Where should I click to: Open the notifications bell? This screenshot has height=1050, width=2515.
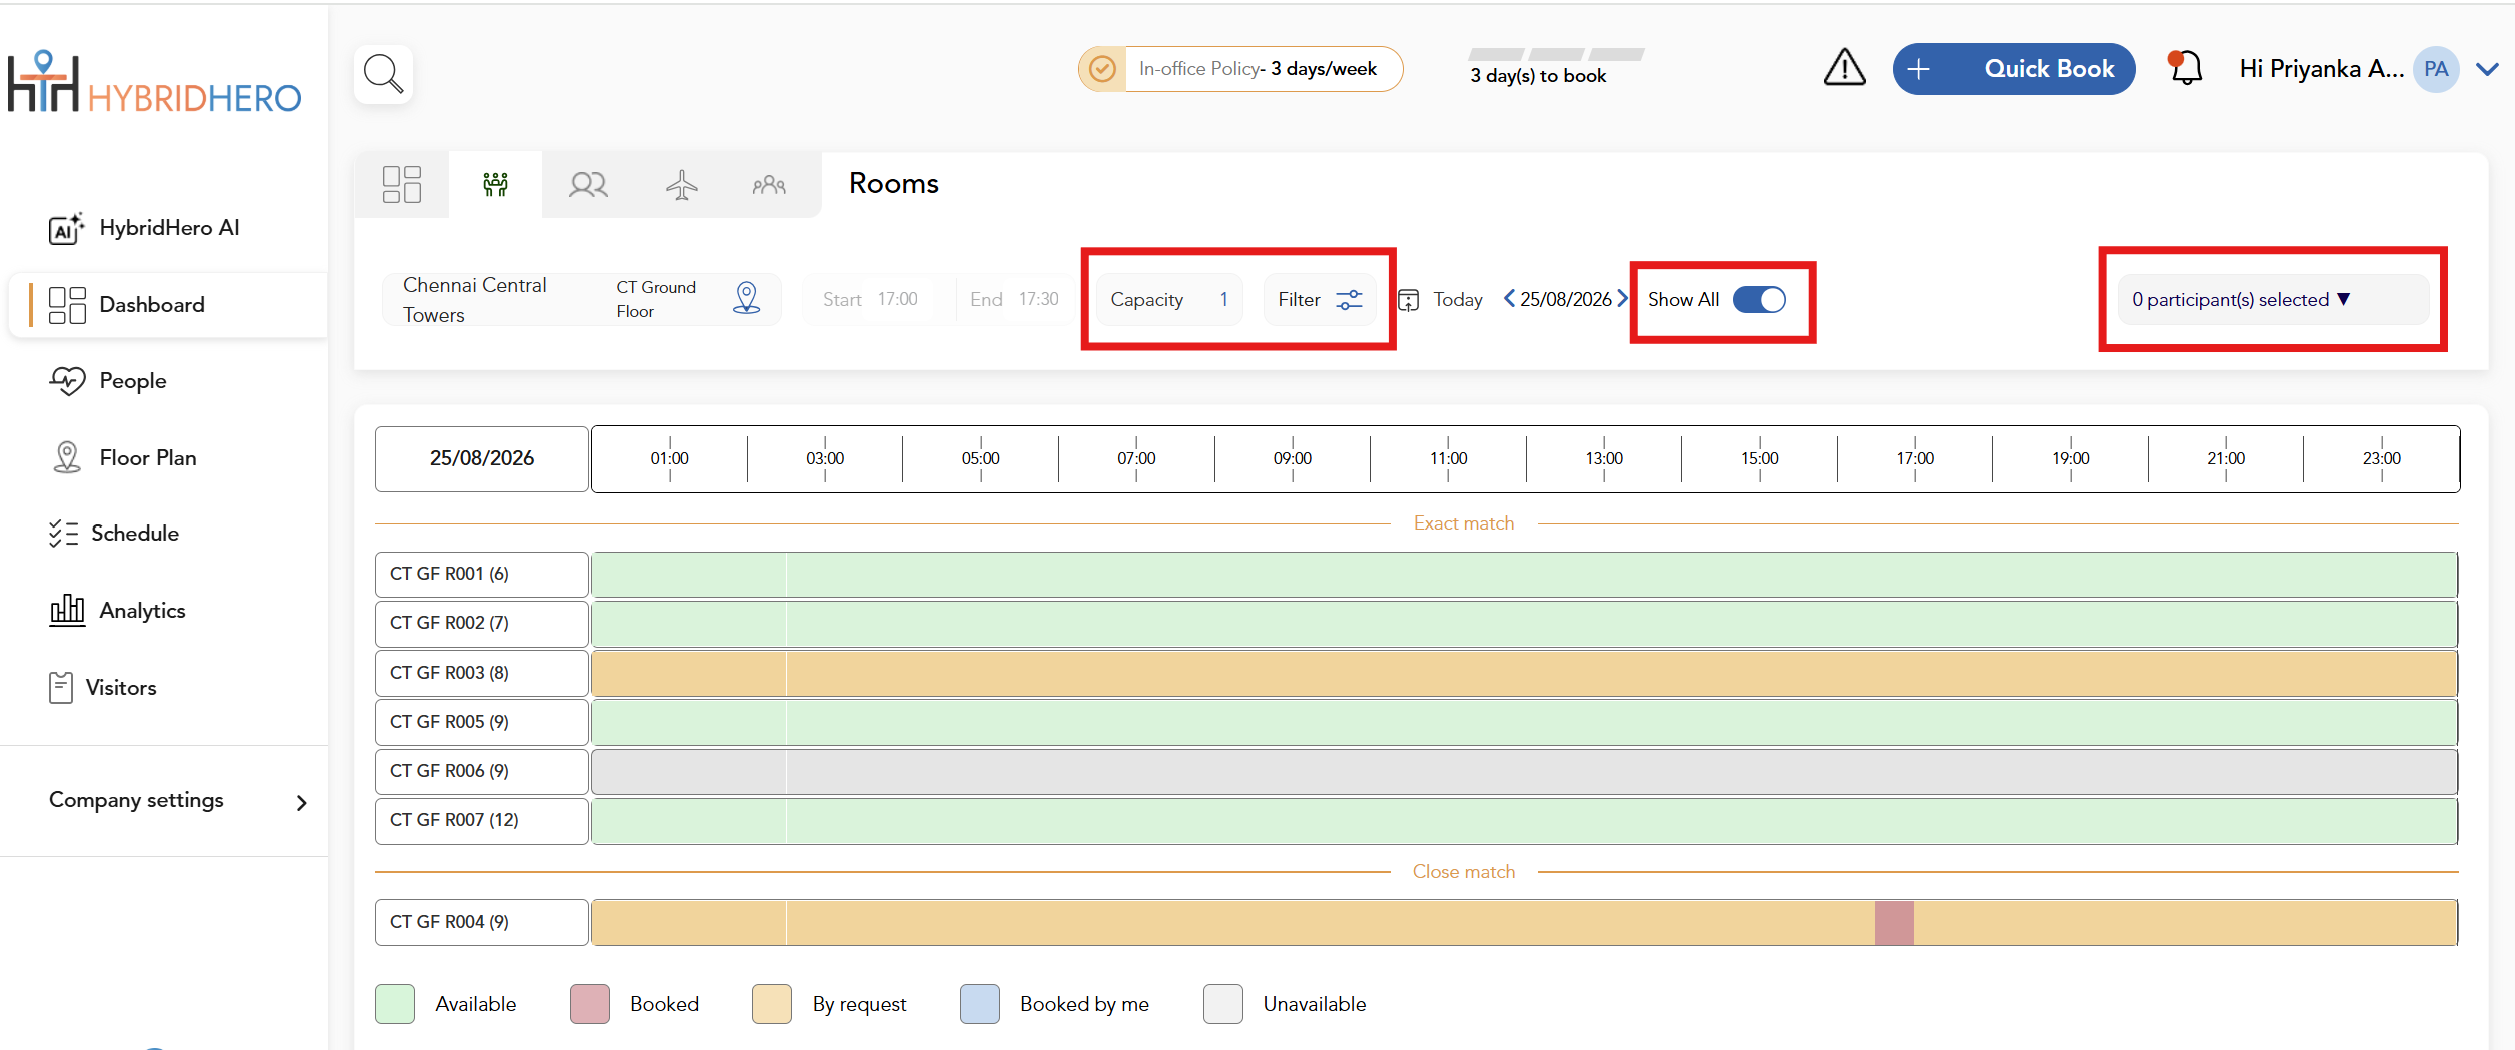coord(2185,68)
